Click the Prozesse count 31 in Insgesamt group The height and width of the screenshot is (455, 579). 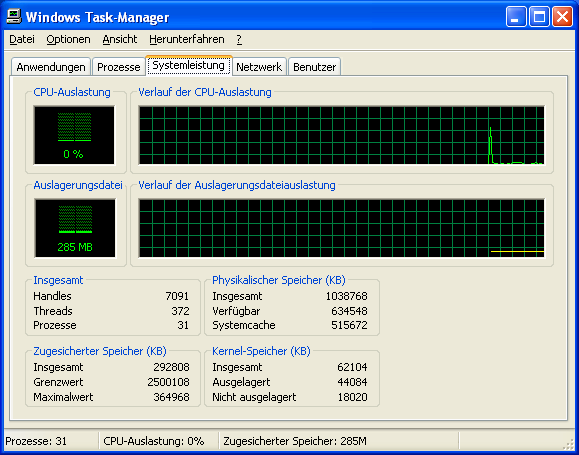pos(183,325)
